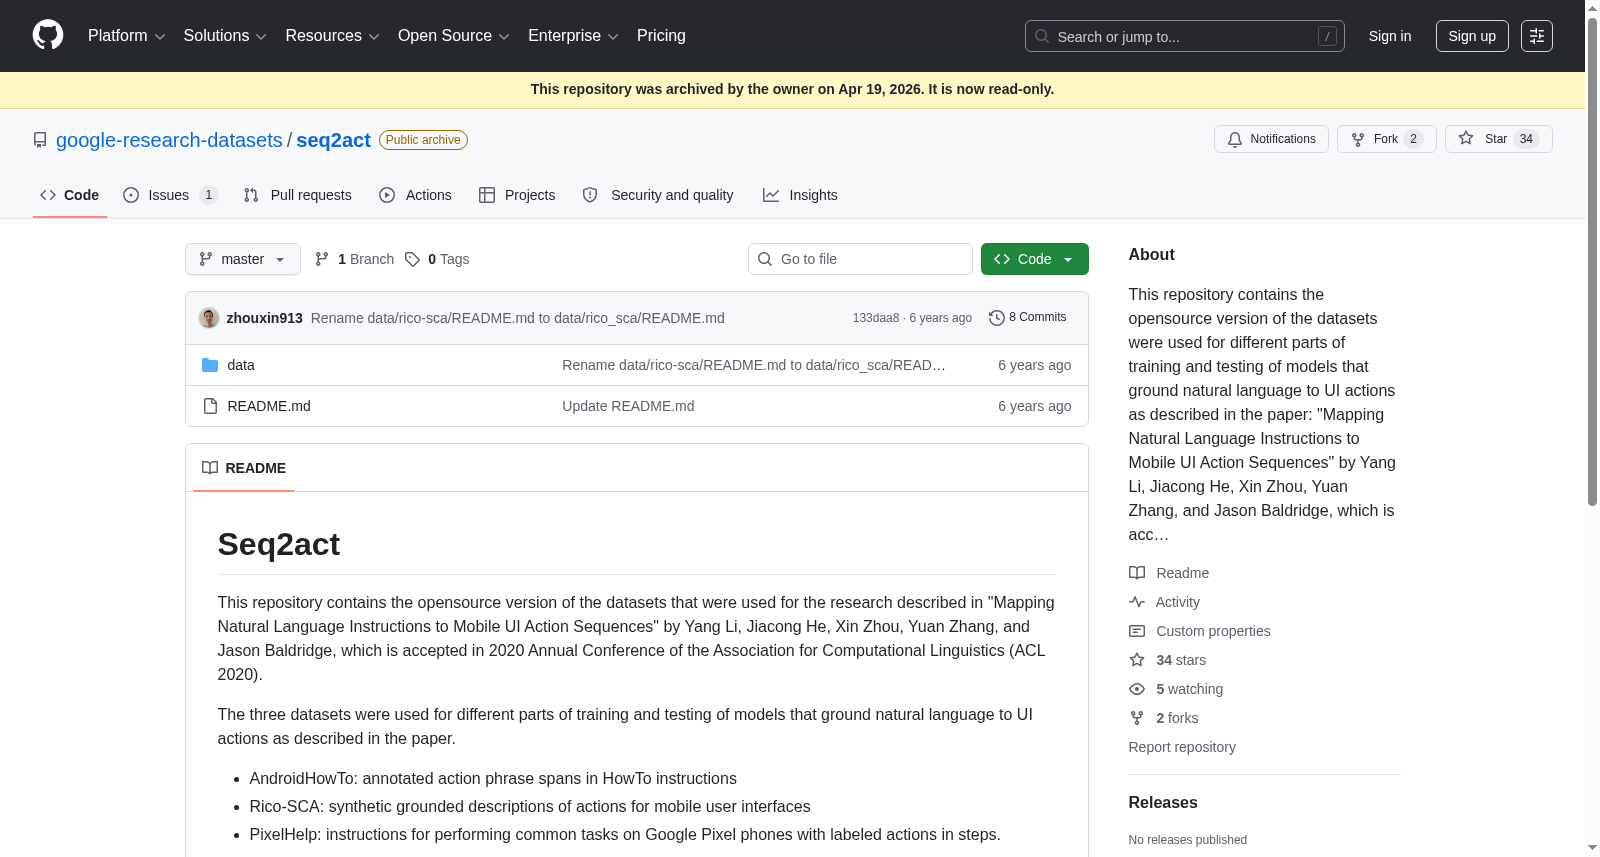Viewport: 1600px width, 857px height.
Task: Switch to the Pull requests tab
Action: [297, 195]
